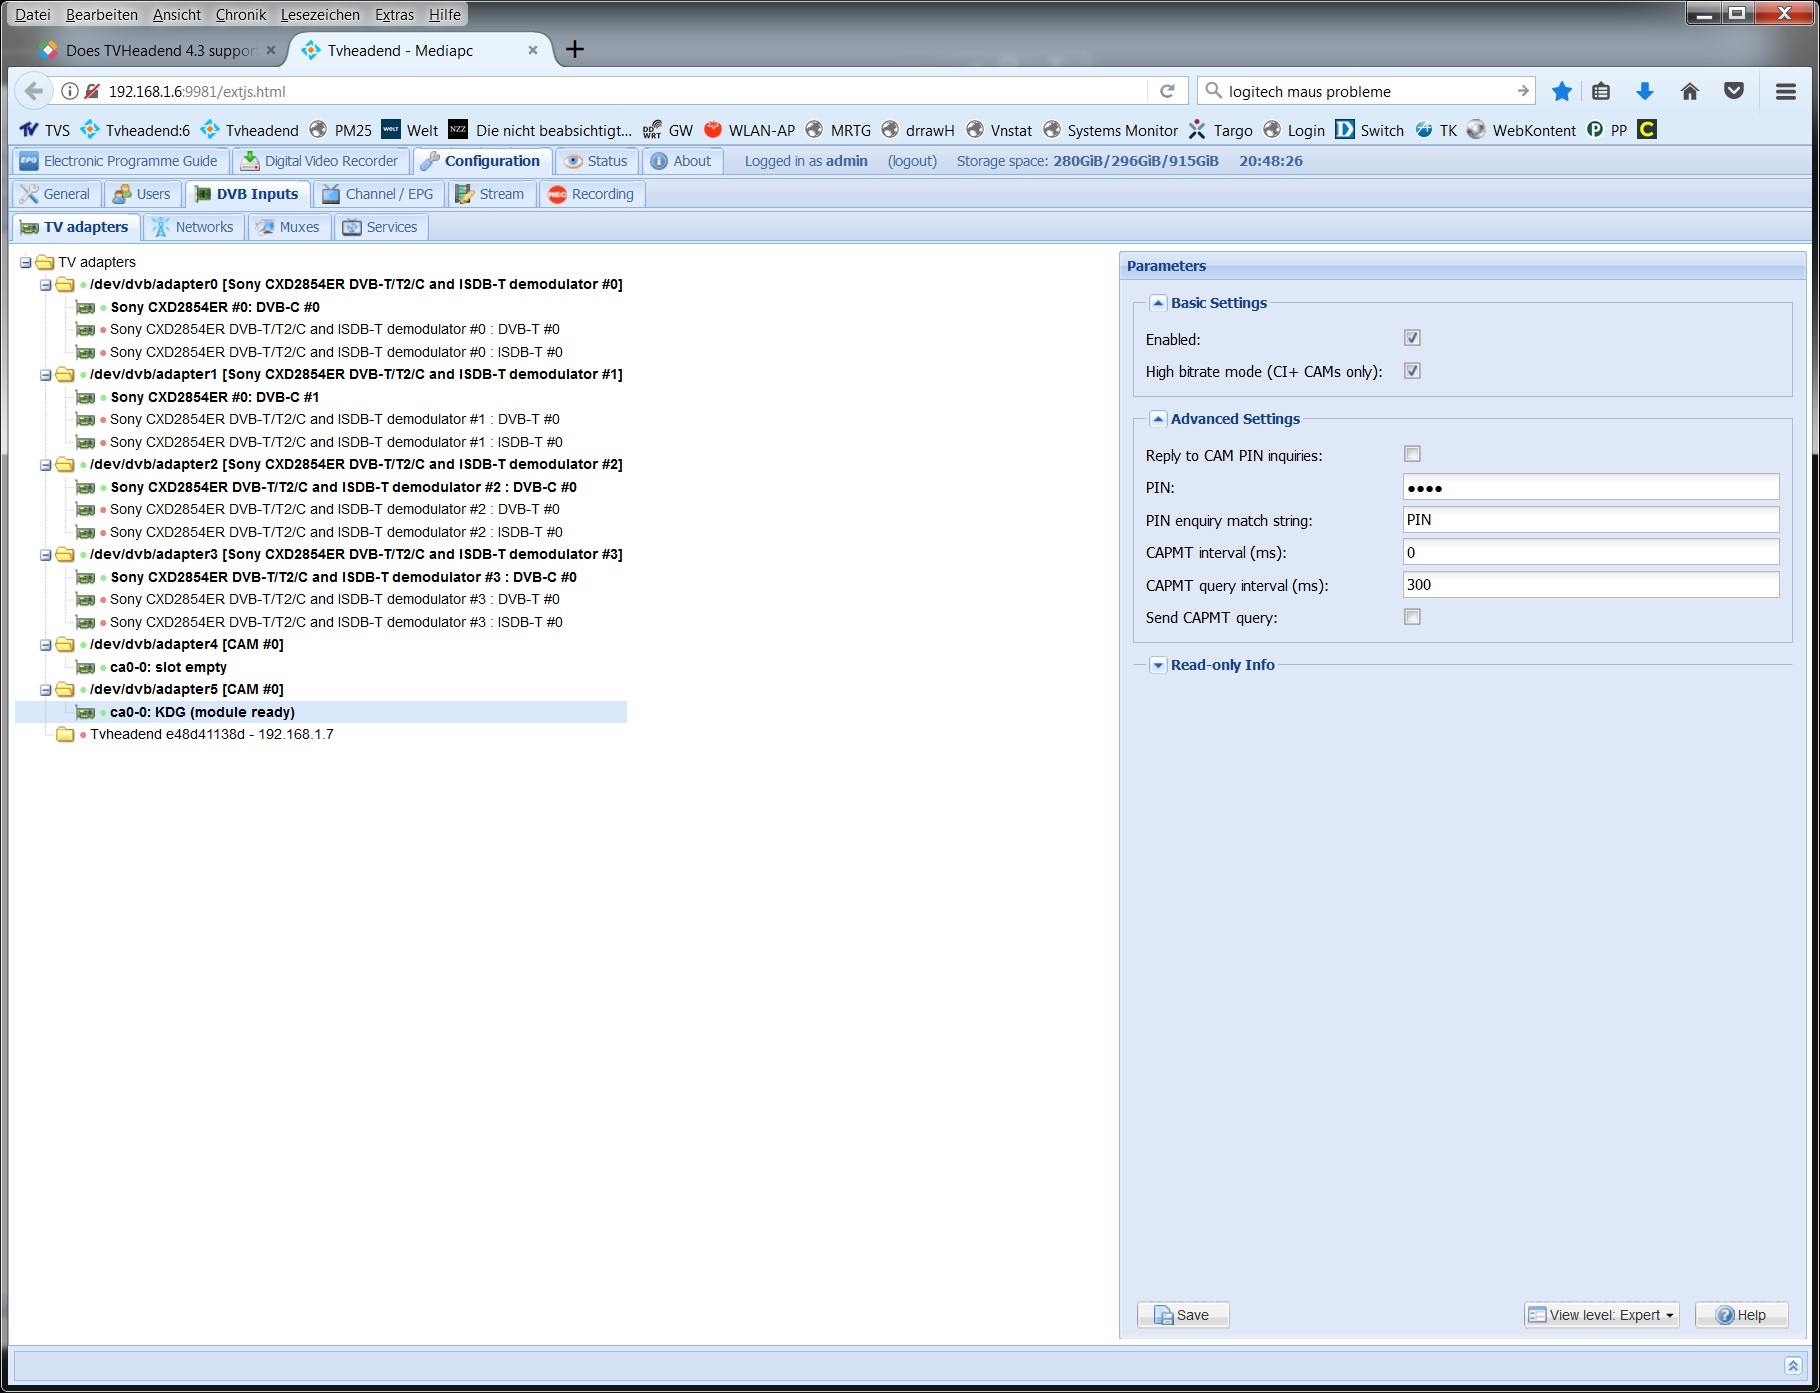Open the Firefox hamburger menu

(1785, 91)
